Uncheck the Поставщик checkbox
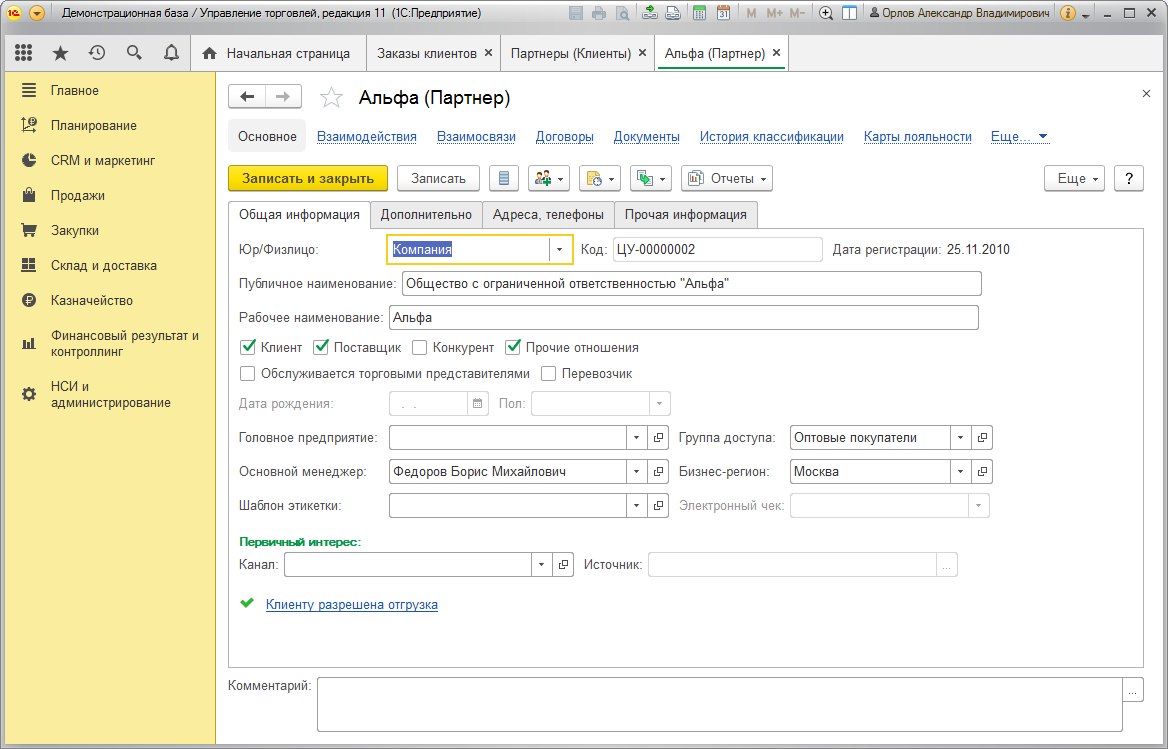 coord(321,348)
